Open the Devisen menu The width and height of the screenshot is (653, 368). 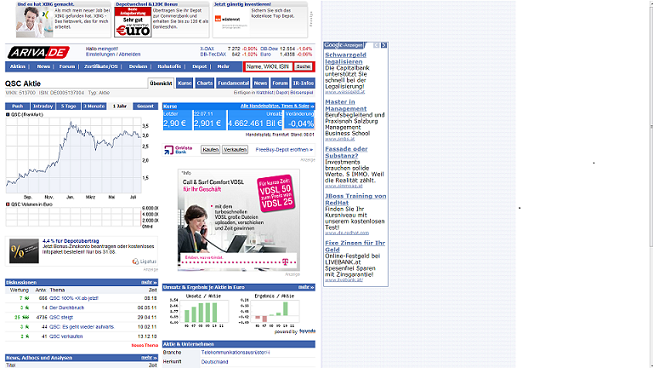[138, 67]
